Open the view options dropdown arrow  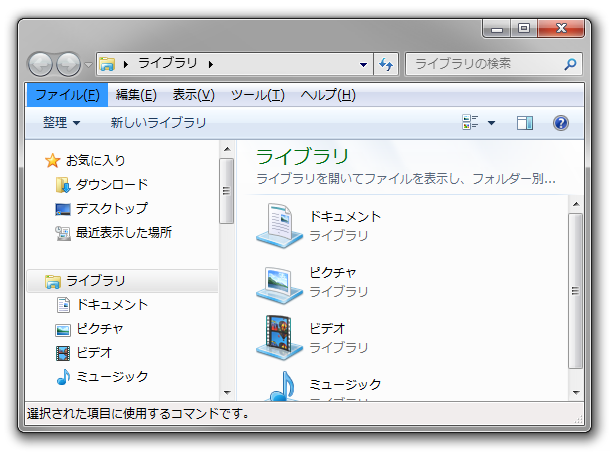[491, 123]
